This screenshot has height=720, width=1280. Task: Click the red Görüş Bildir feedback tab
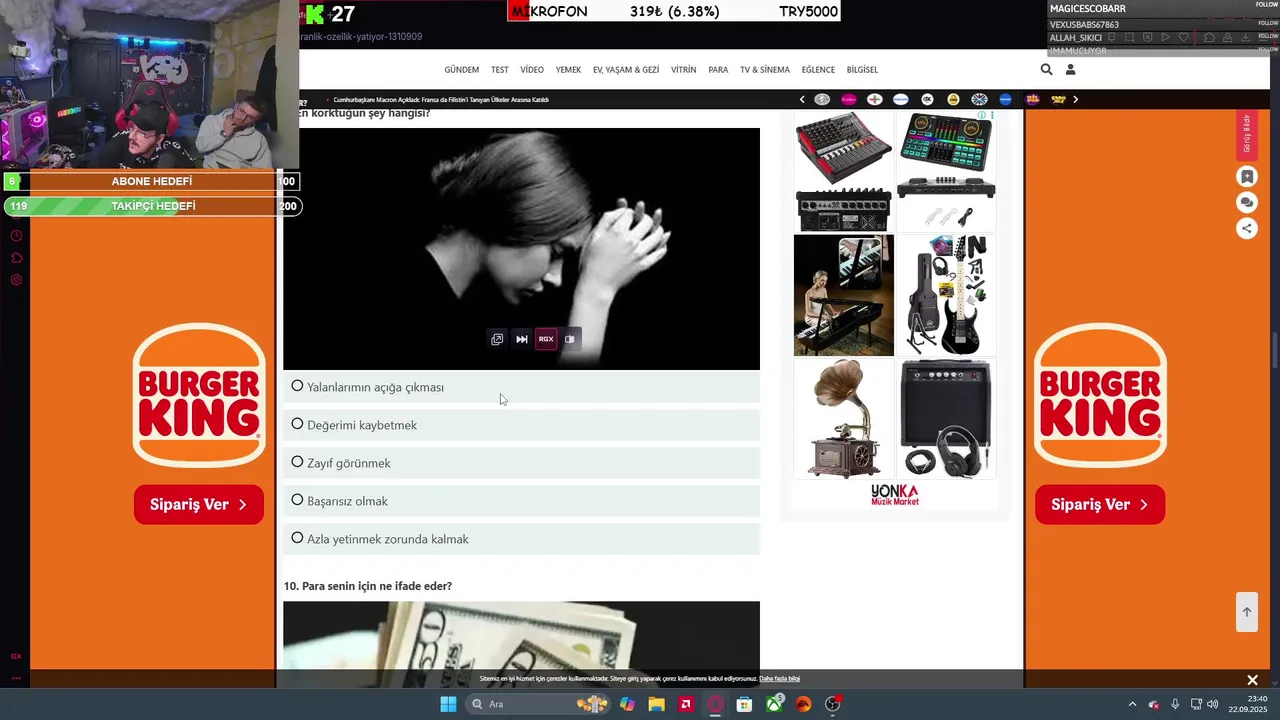click(1246, 134)
